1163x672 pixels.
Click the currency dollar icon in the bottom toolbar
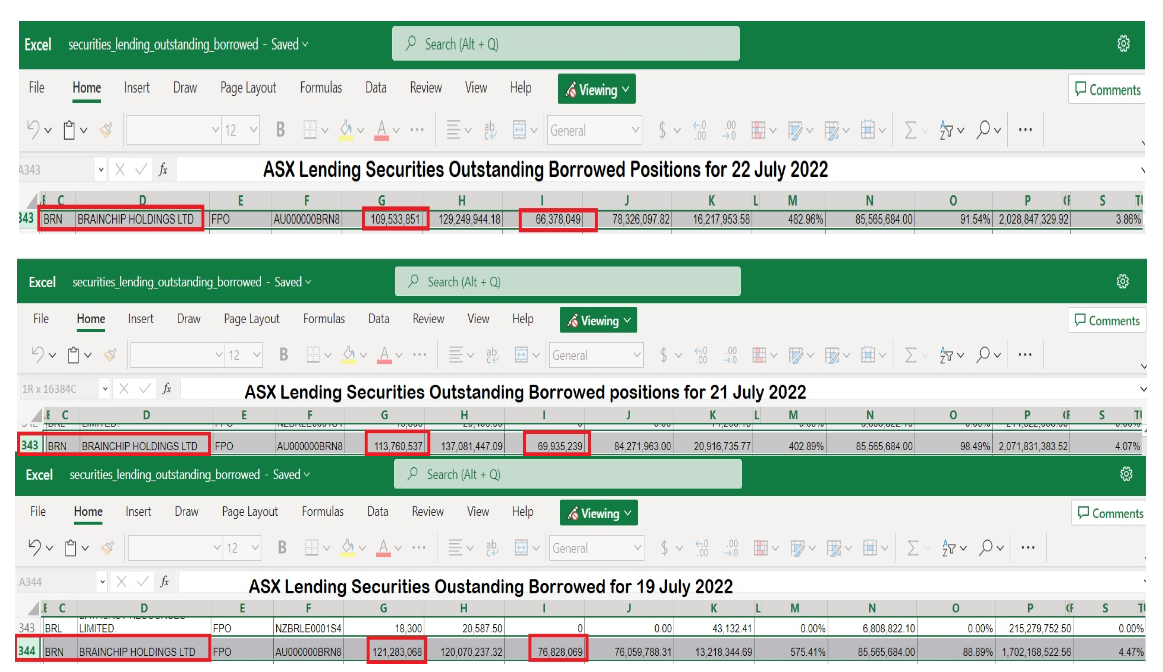pos(662,548)
